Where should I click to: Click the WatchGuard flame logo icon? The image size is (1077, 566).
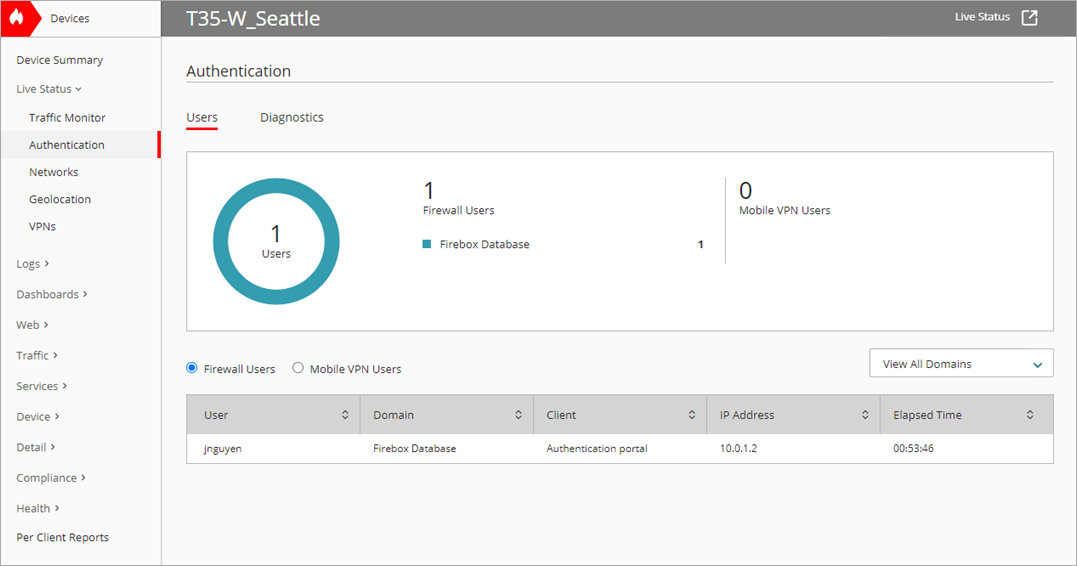pos(16,18)
